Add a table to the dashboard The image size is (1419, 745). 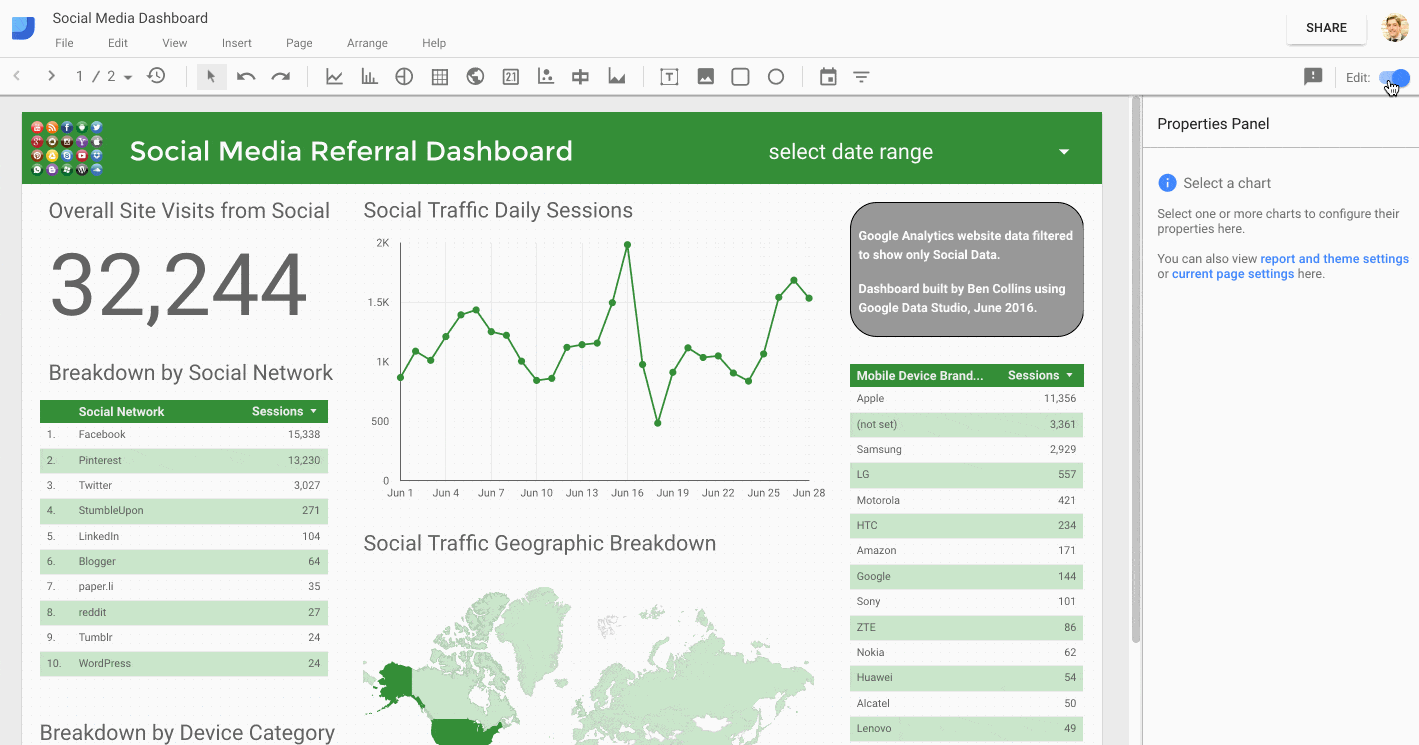(x=439, y=76)
